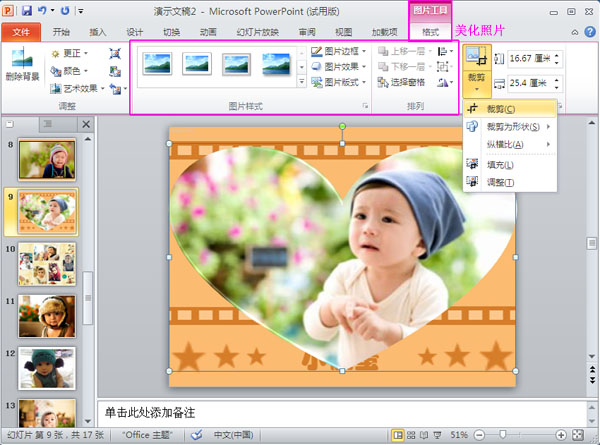The width and height of the screenshot is (600, 445).
Task: Switch to the Home (开始) tab
Action: pyautogui.click(x=61, y=32)
